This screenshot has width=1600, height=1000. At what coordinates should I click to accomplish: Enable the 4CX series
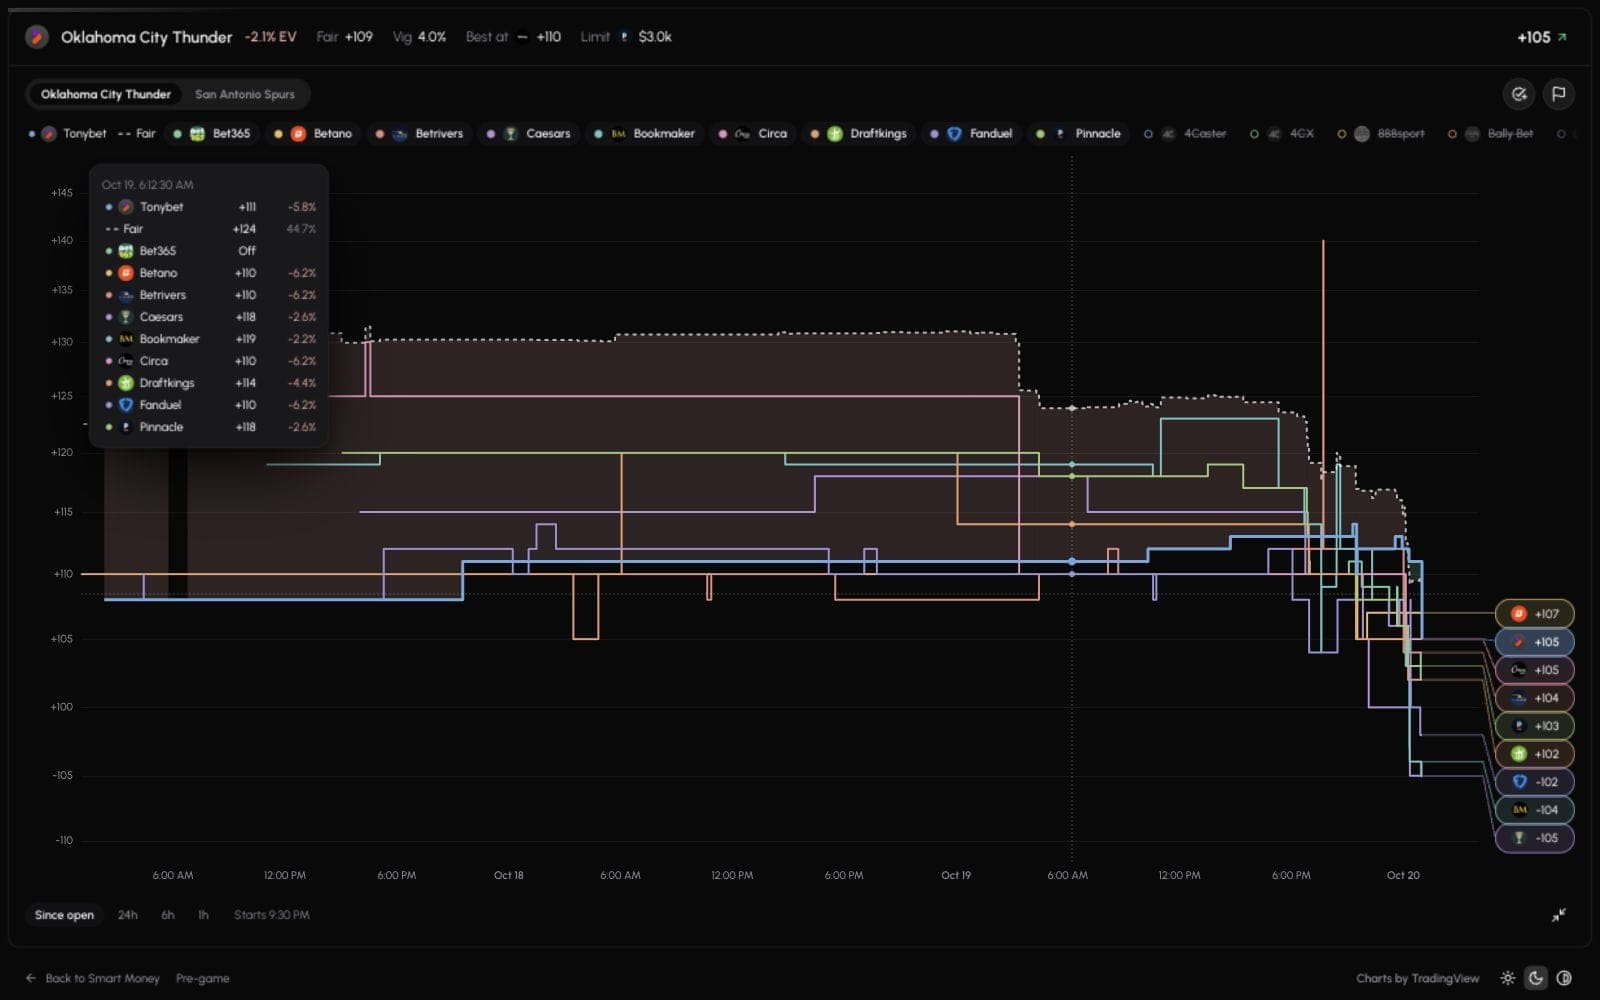(1282, 134)
